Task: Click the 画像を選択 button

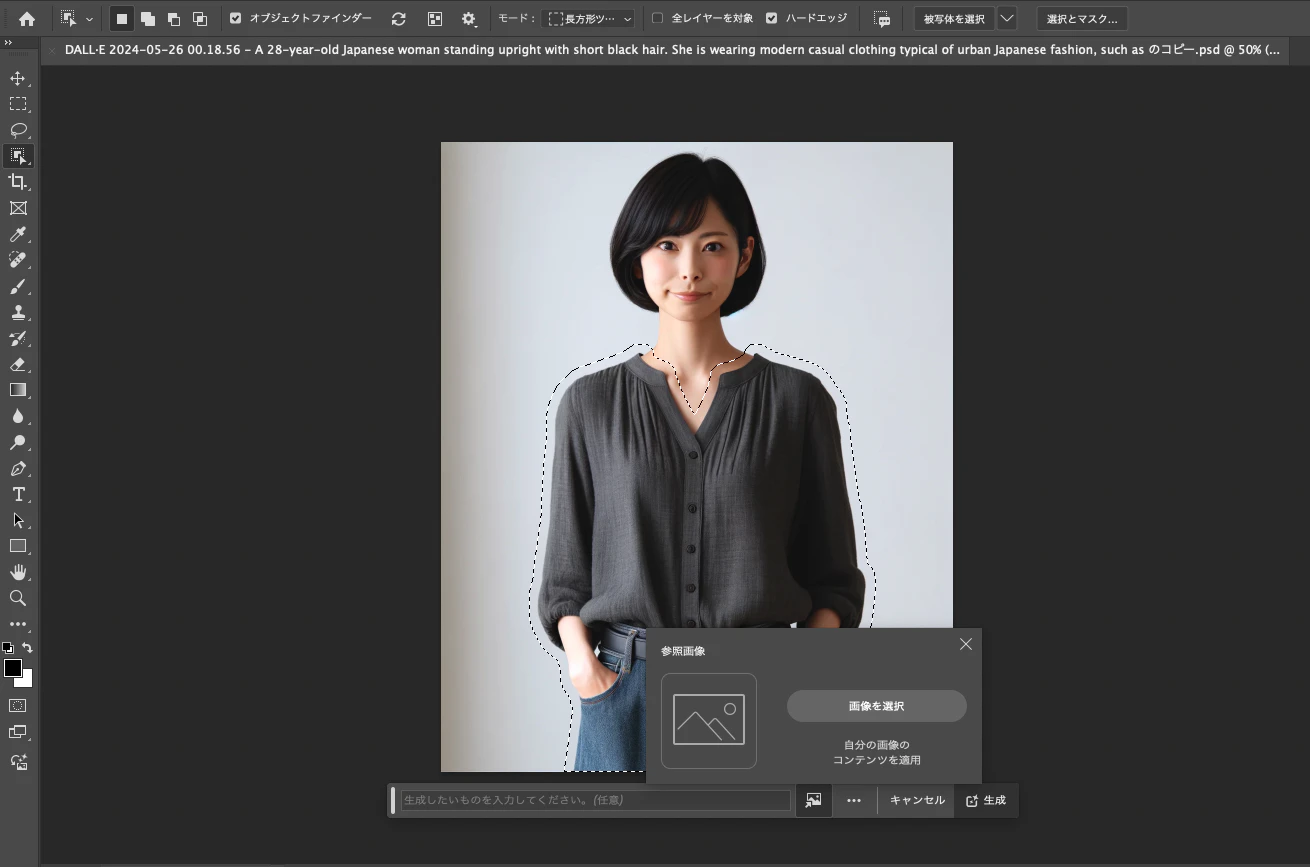Action: coord(877,706)
